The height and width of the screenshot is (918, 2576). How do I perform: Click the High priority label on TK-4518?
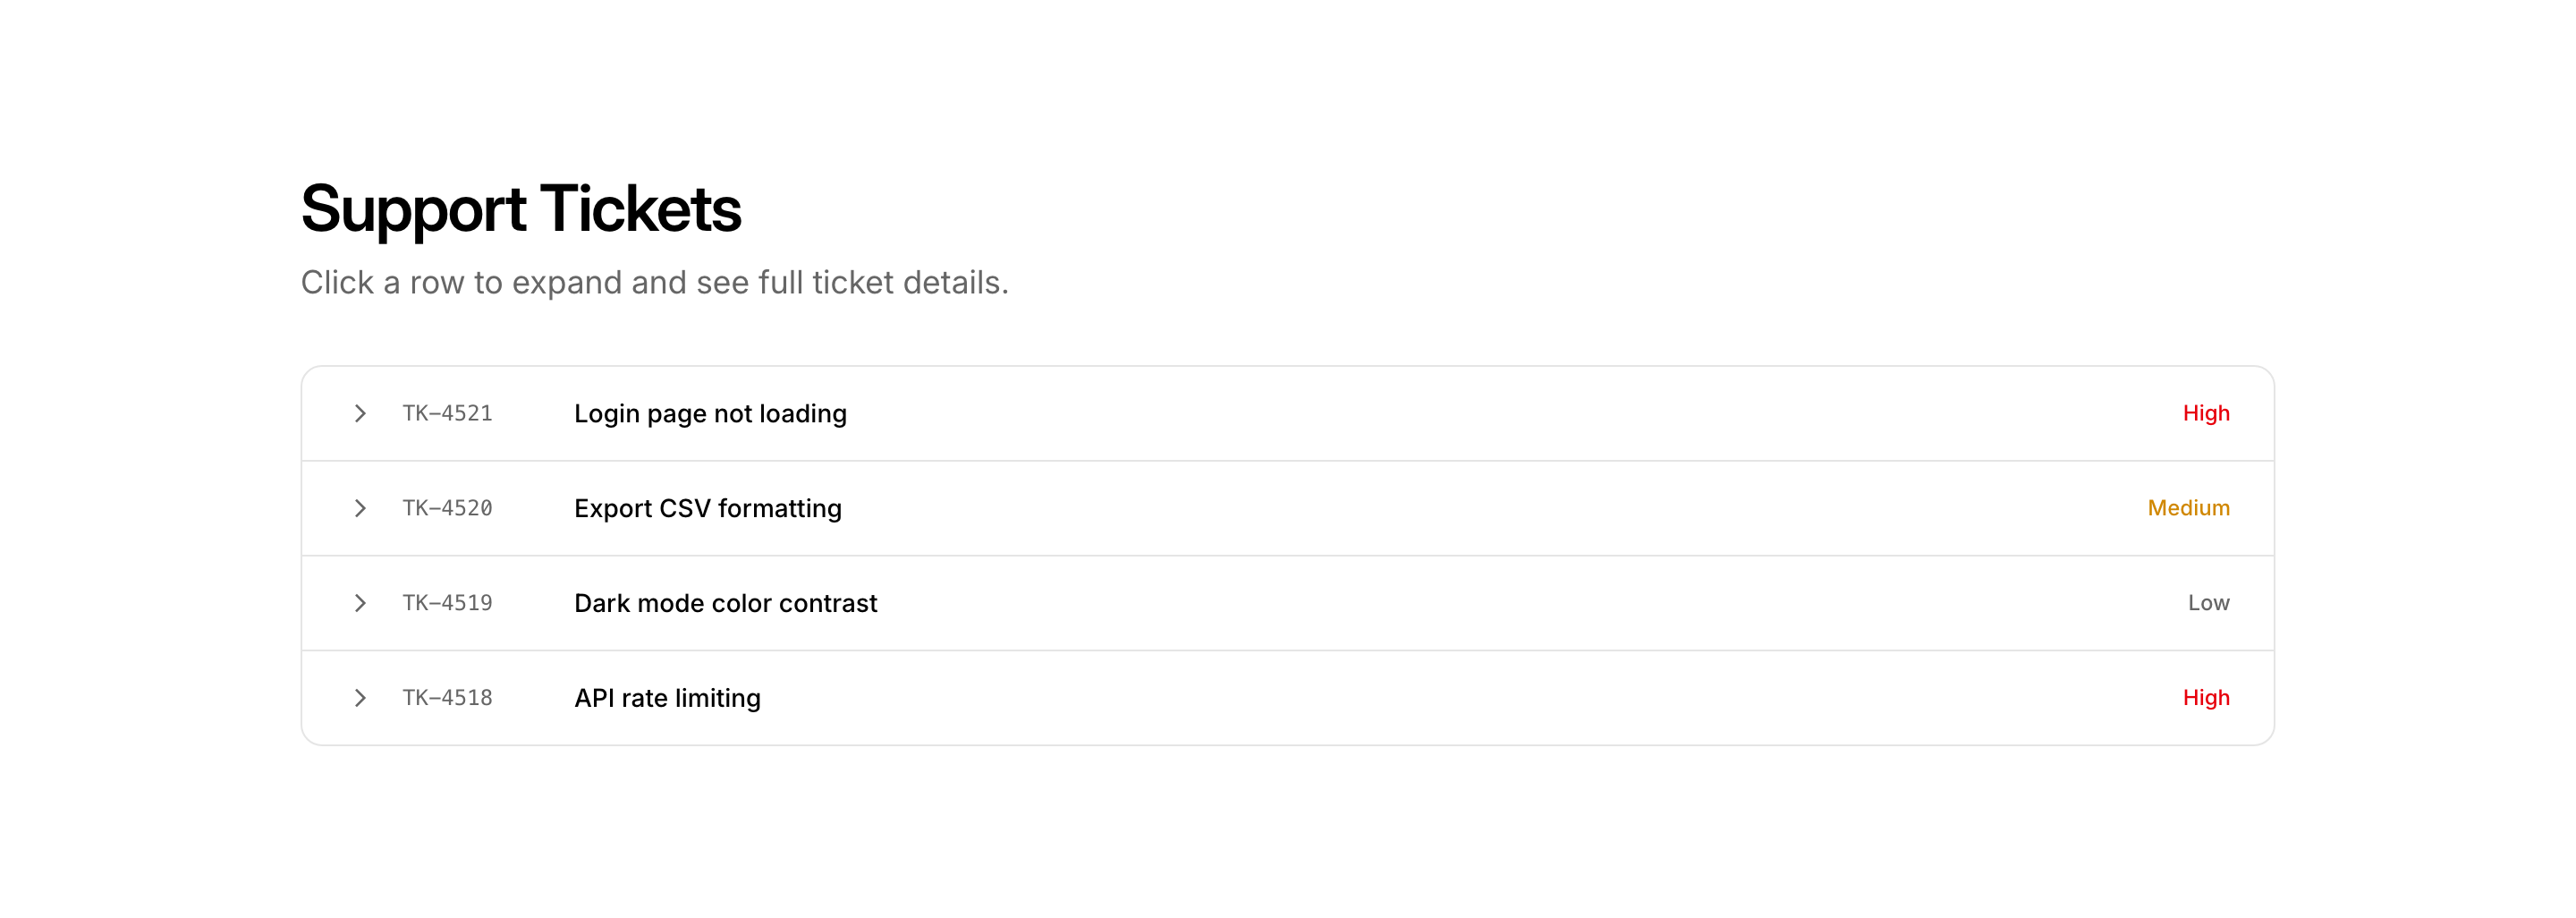pos(2205,698)
